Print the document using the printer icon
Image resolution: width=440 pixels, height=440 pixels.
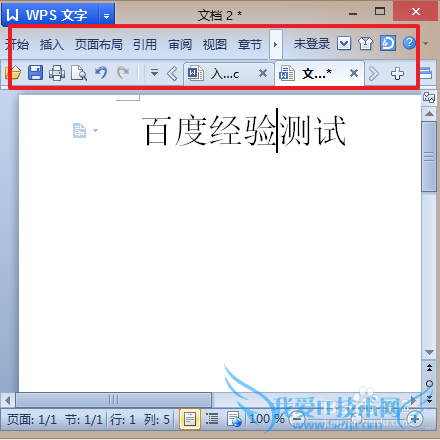pos(57,73)
